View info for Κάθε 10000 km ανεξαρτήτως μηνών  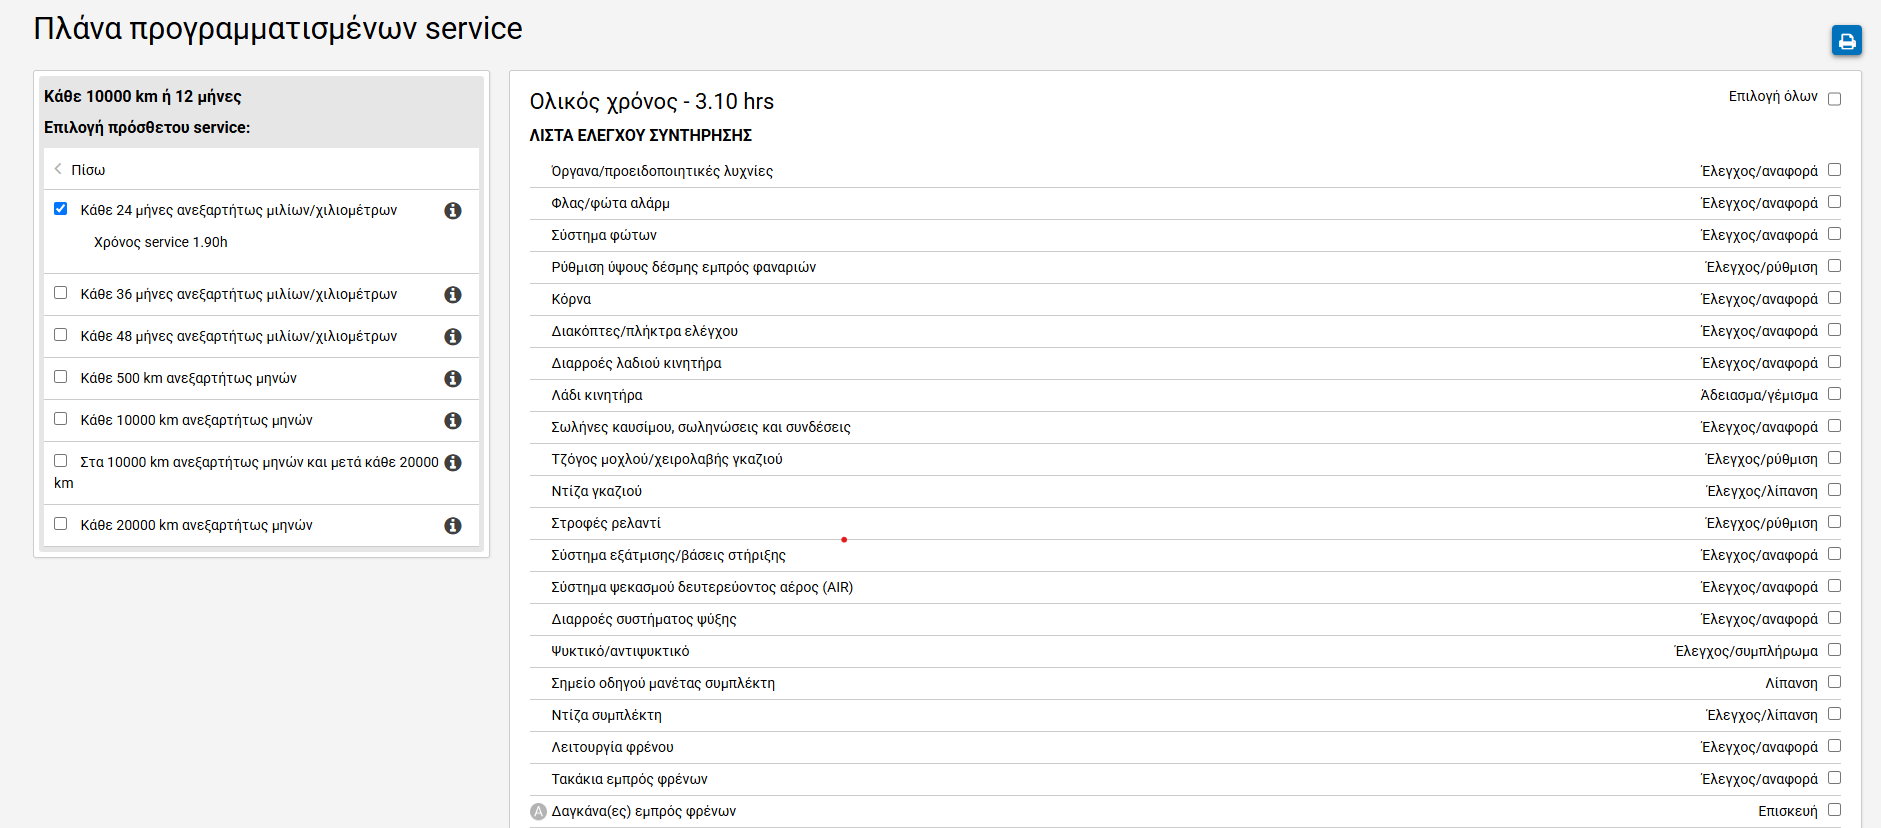click(453, 421)
